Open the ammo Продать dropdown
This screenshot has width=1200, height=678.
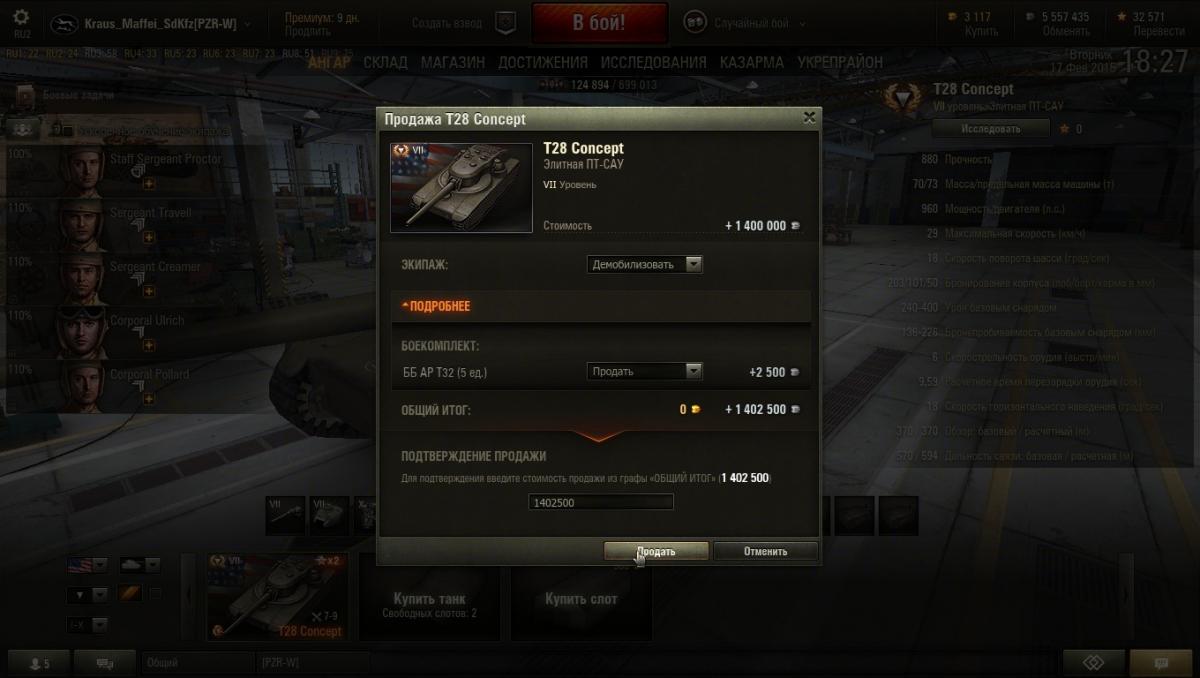pyautogui.click(x=645, y=371)
